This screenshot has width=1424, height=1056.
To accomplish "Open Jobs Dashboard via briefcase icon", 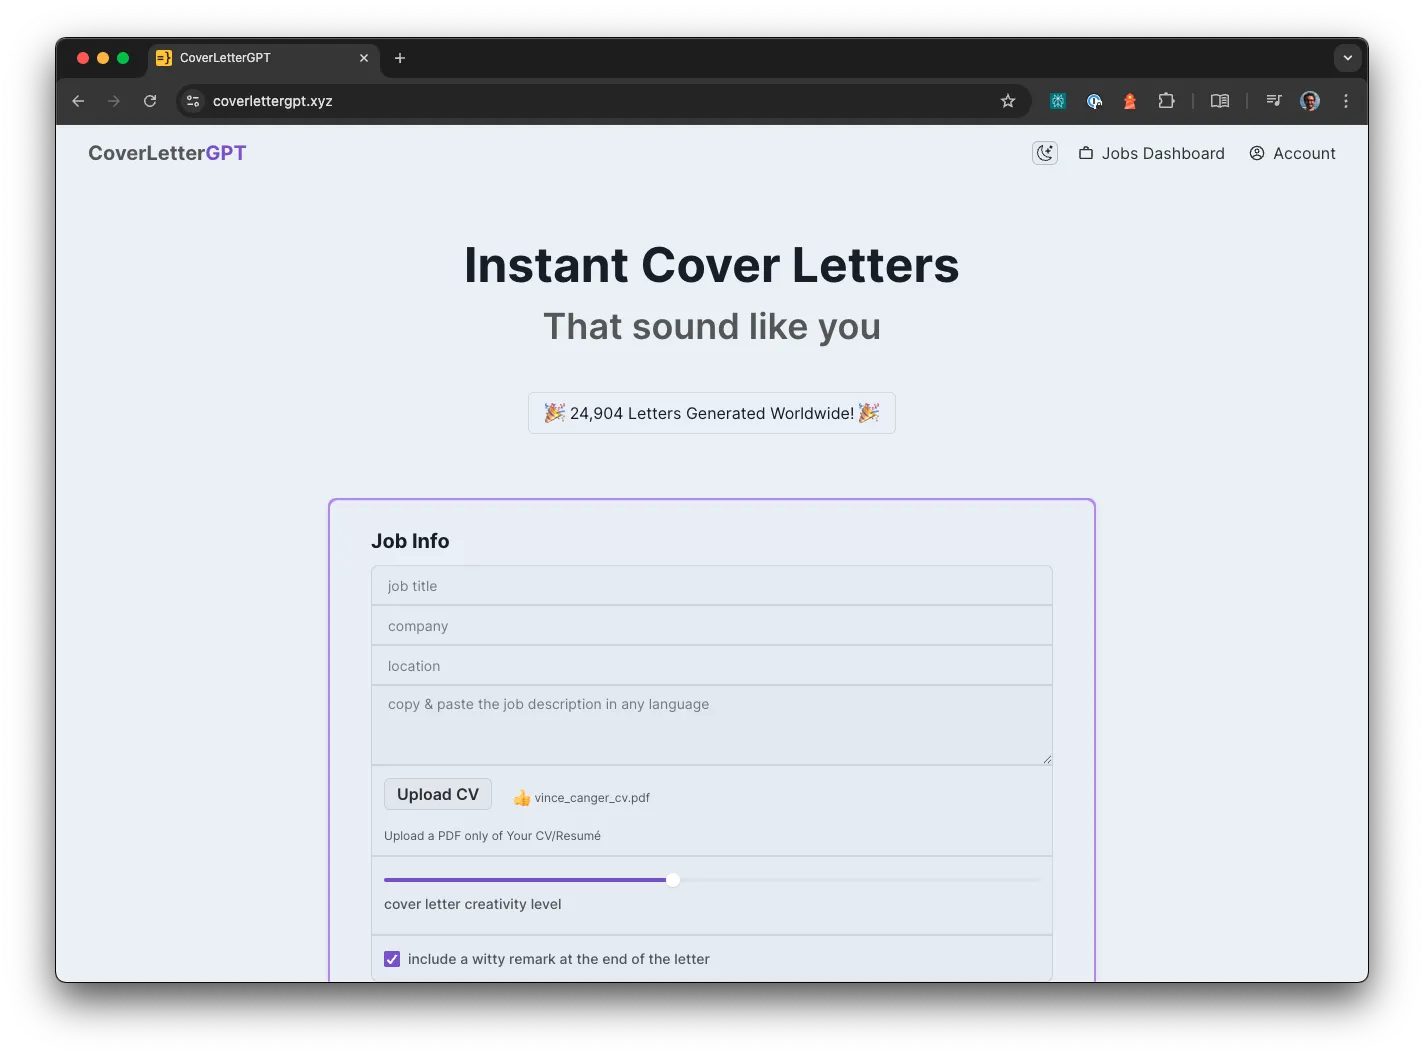I will coord(1086,152).
